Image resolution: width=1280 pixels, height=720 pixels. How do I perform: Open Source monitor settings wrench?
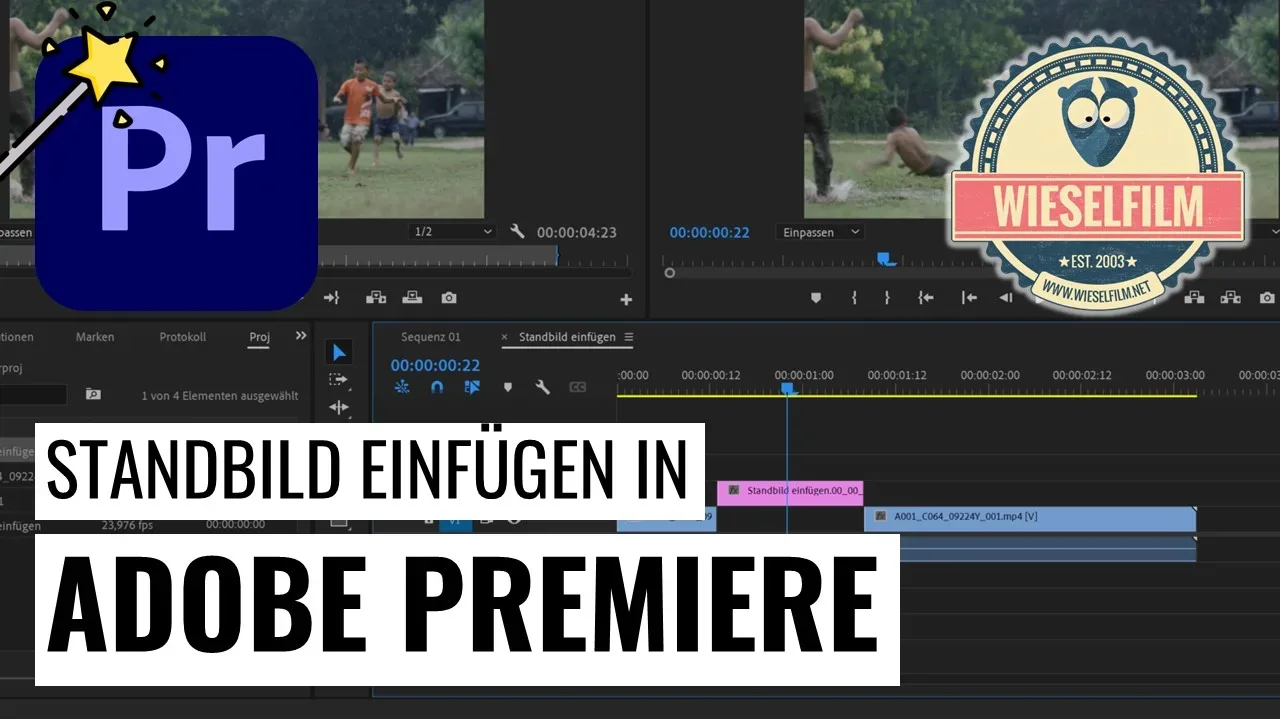tap(517, 232)
